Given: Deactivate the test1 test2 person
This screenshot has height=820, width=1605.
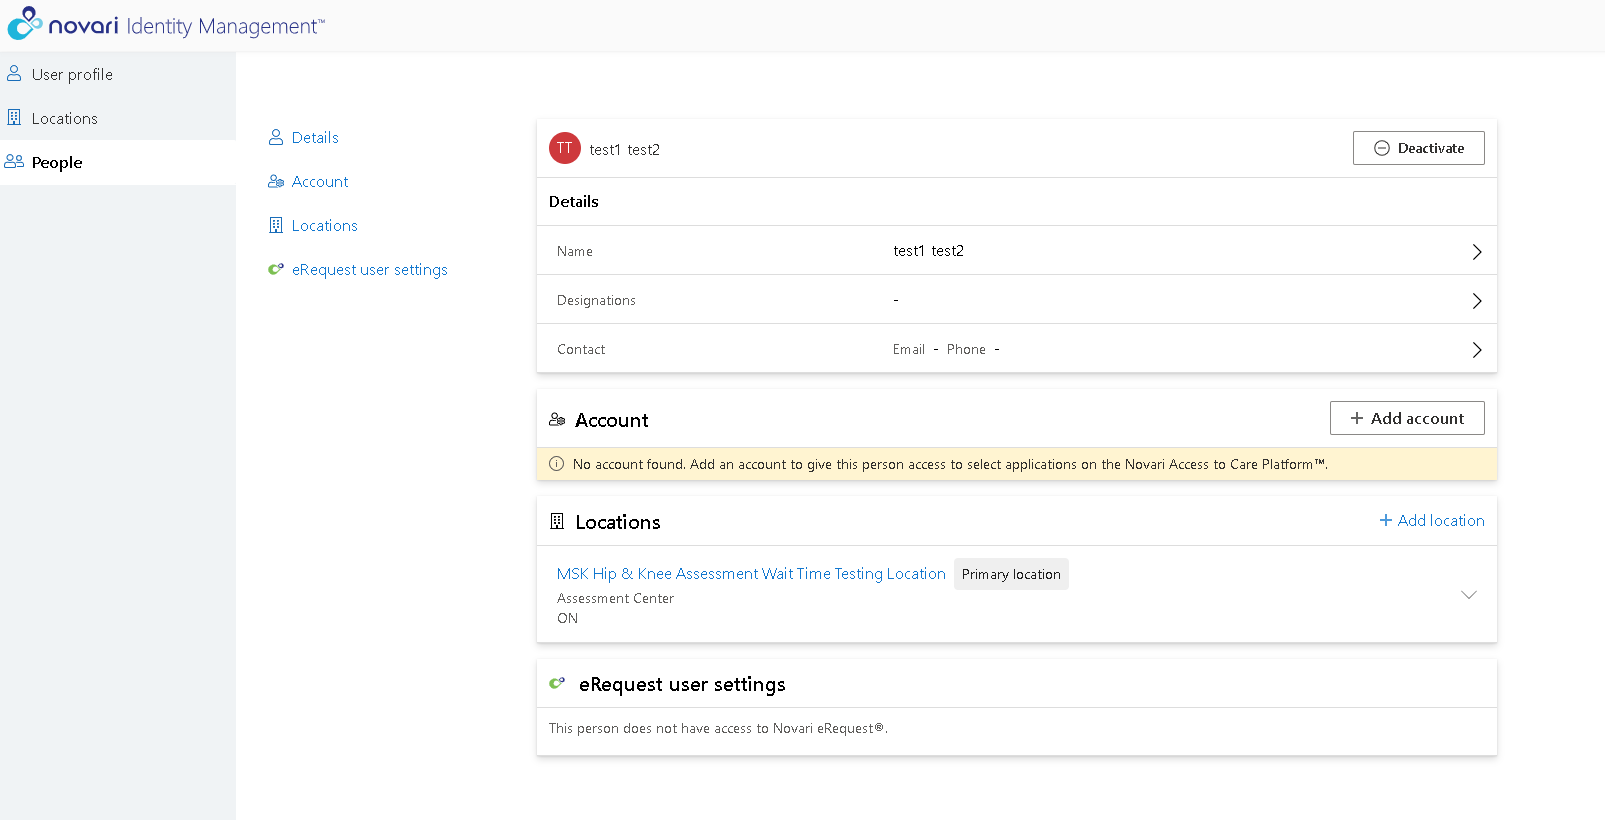Looking at the screenshot, I should coord(1419,148).
